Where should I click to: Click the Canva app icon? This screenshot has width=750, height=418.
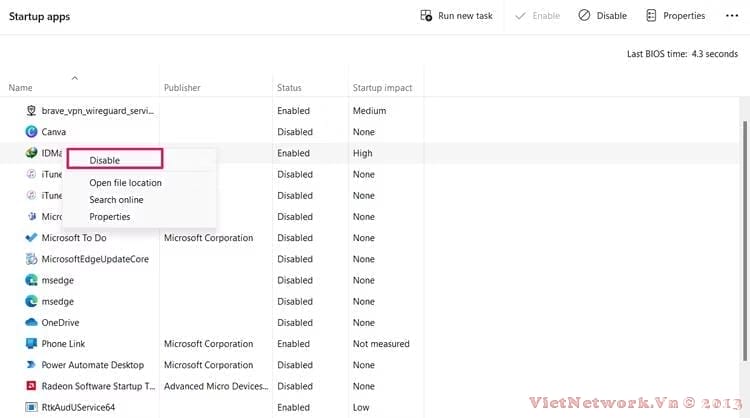point(31,132)
